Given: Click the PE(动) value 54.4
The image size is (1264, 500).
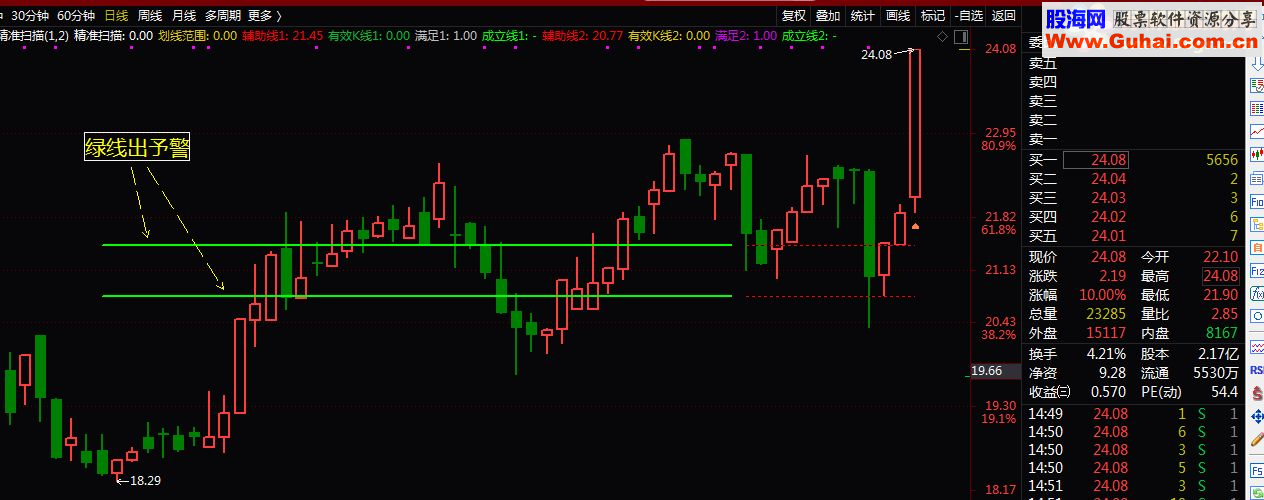Looking at the screenshot, I should 1225,391.
